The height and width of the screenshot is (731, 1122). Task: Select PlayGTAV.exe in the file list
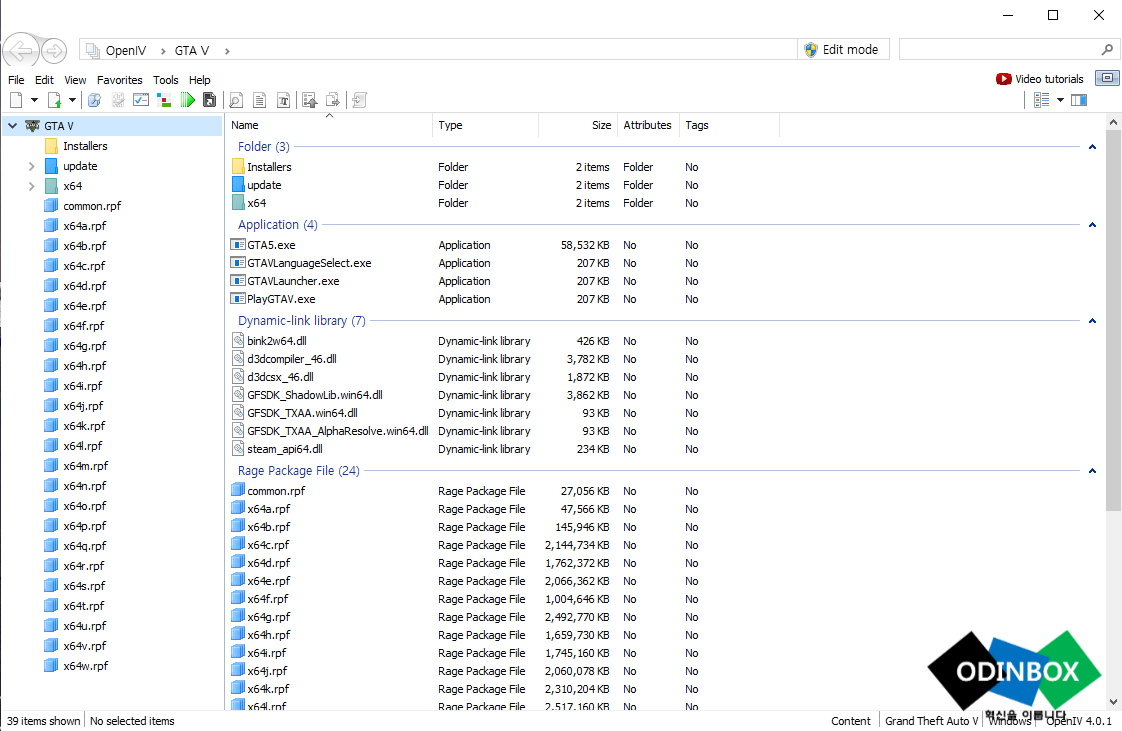coord(281,299)
